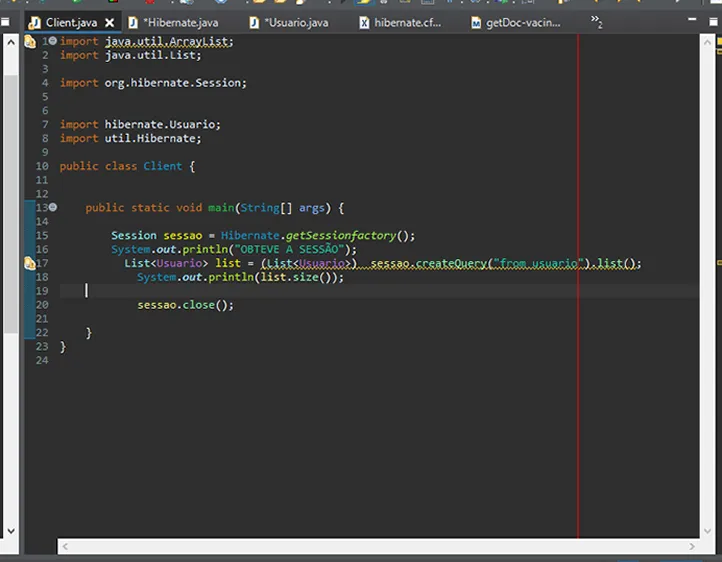Click the horizontal scrollbar left arrow
This screenshot has height=562, width=722.
[65, 547]
